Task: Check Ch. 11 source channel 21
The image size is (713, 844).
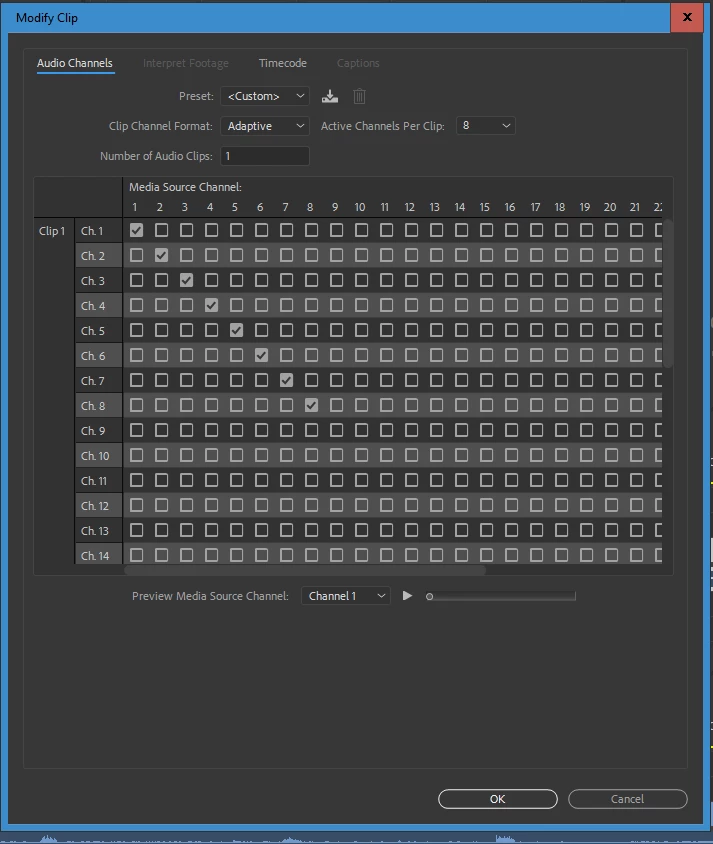Action: [x=636, y=480]
